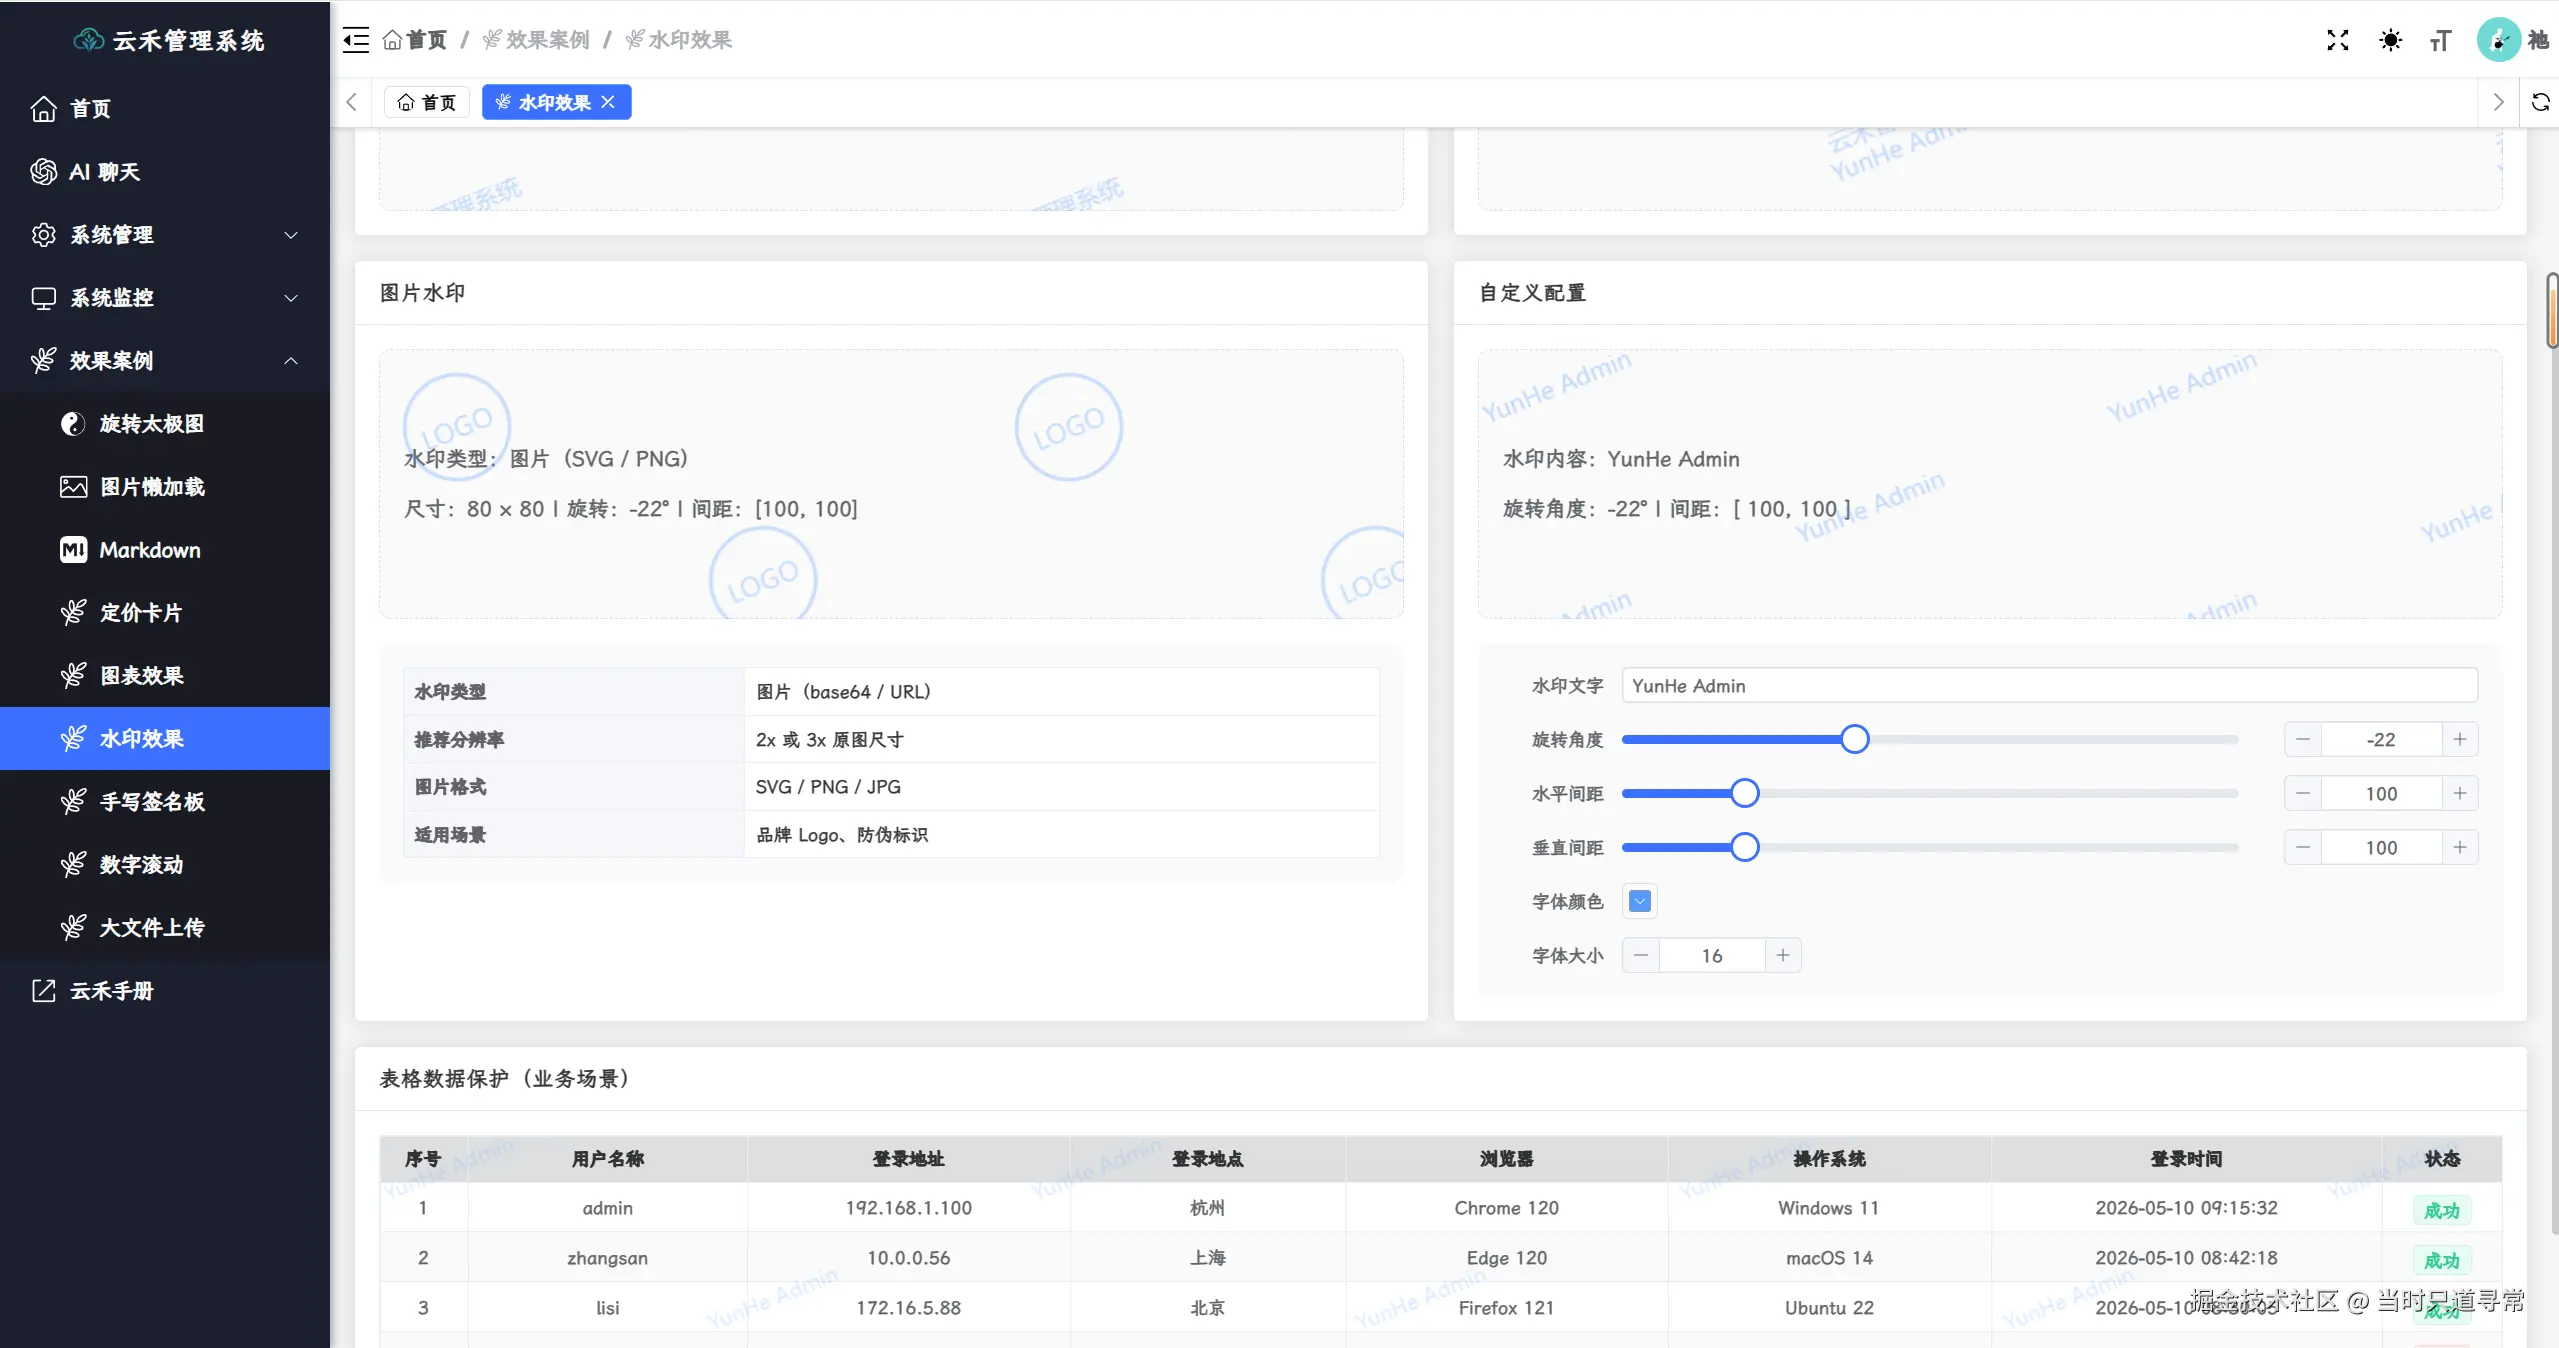Increase 水平间距 with the plus button

(2459, 794)
